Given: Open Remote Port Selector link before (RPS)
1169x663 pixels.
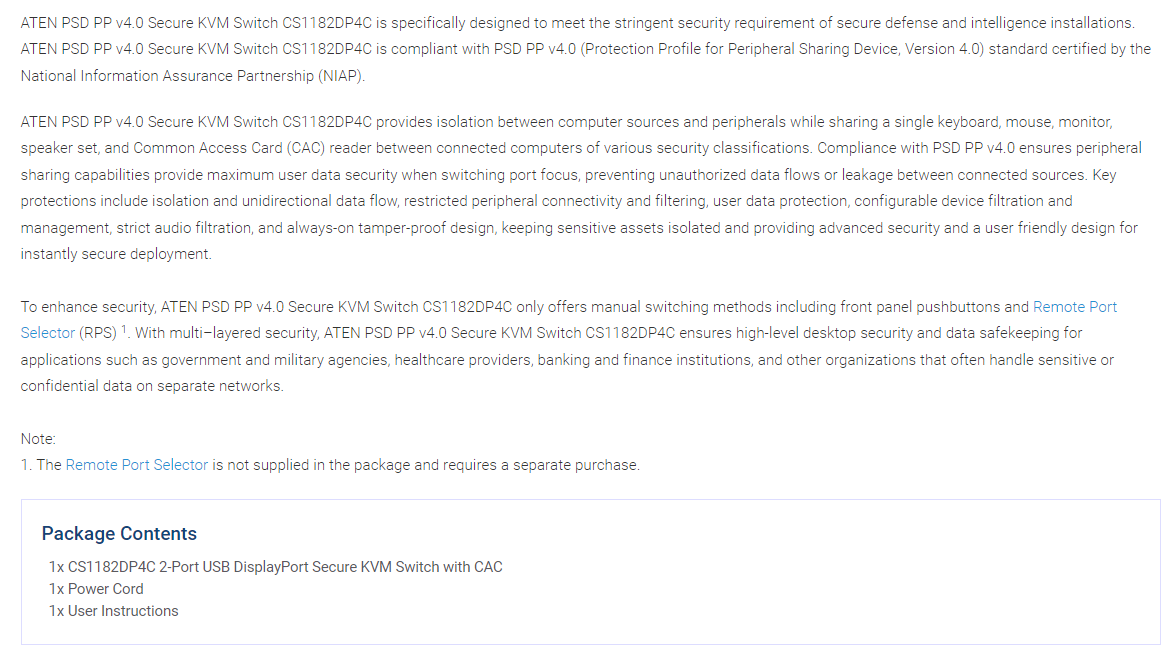Looking at the screenshot, I should click(x=1074, y=307).
